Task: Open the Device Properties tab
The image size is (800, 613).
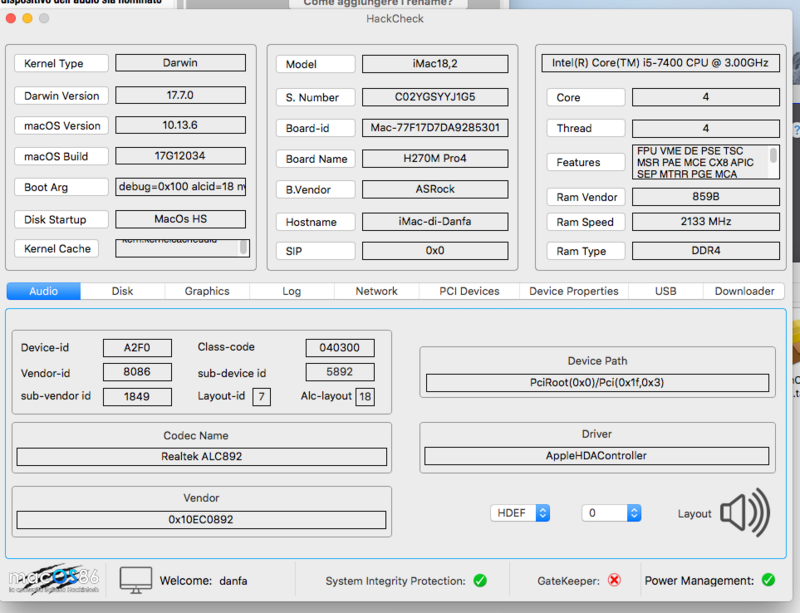Action: [574, 291]
